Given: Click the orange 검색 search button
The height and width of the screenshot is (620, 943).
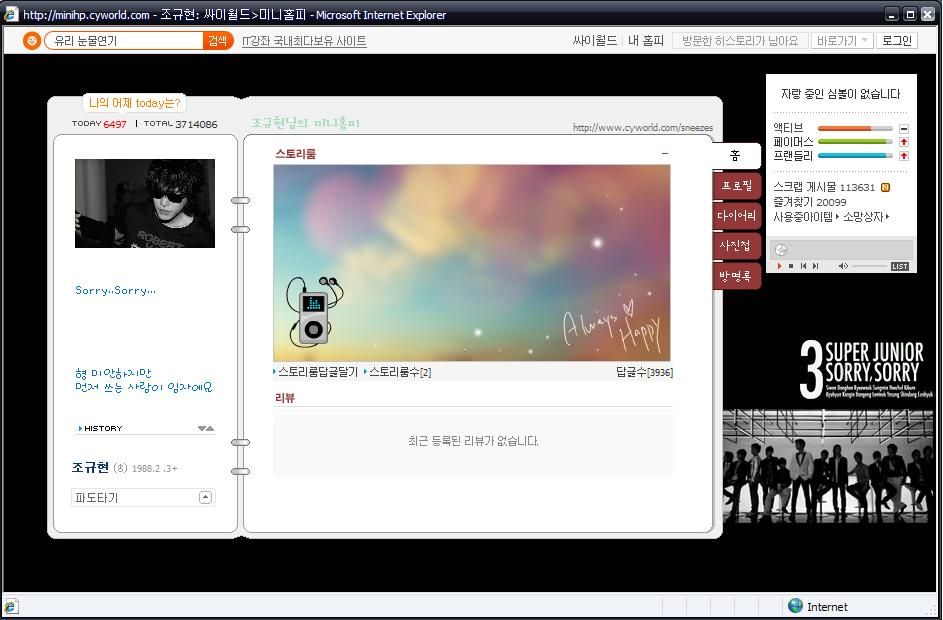Looking at the screenshot, I should point(218,40).
